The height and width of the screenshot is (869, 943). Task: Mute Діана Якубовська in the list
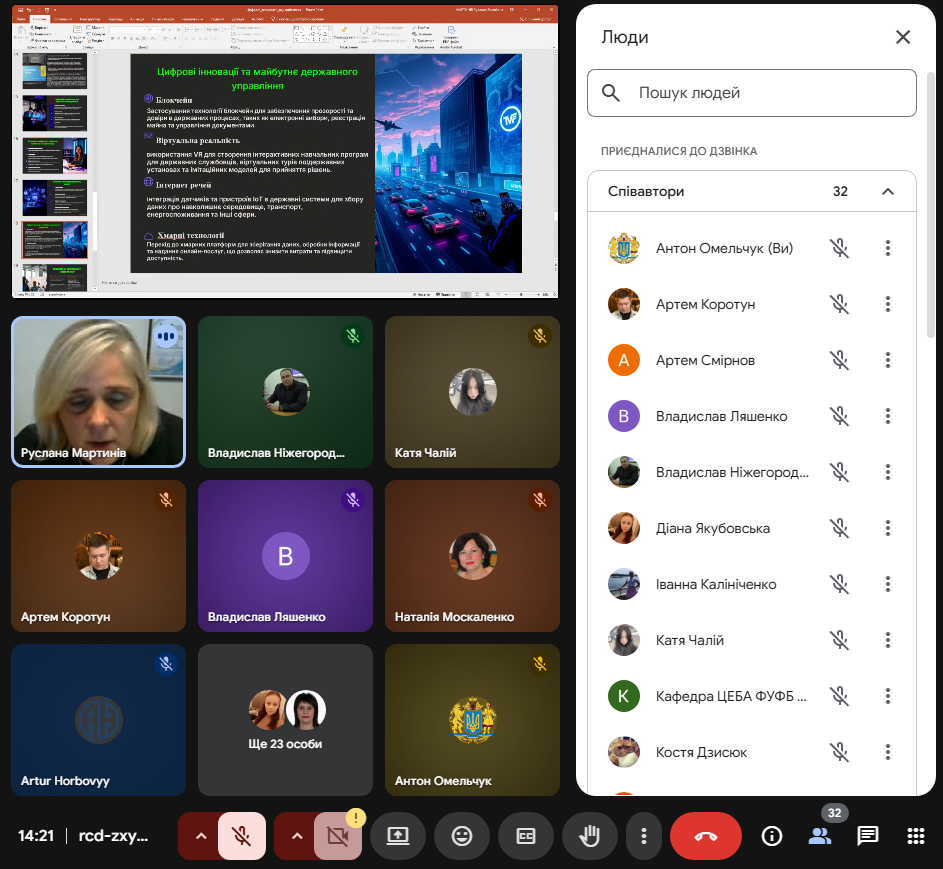tap(839, 528)
